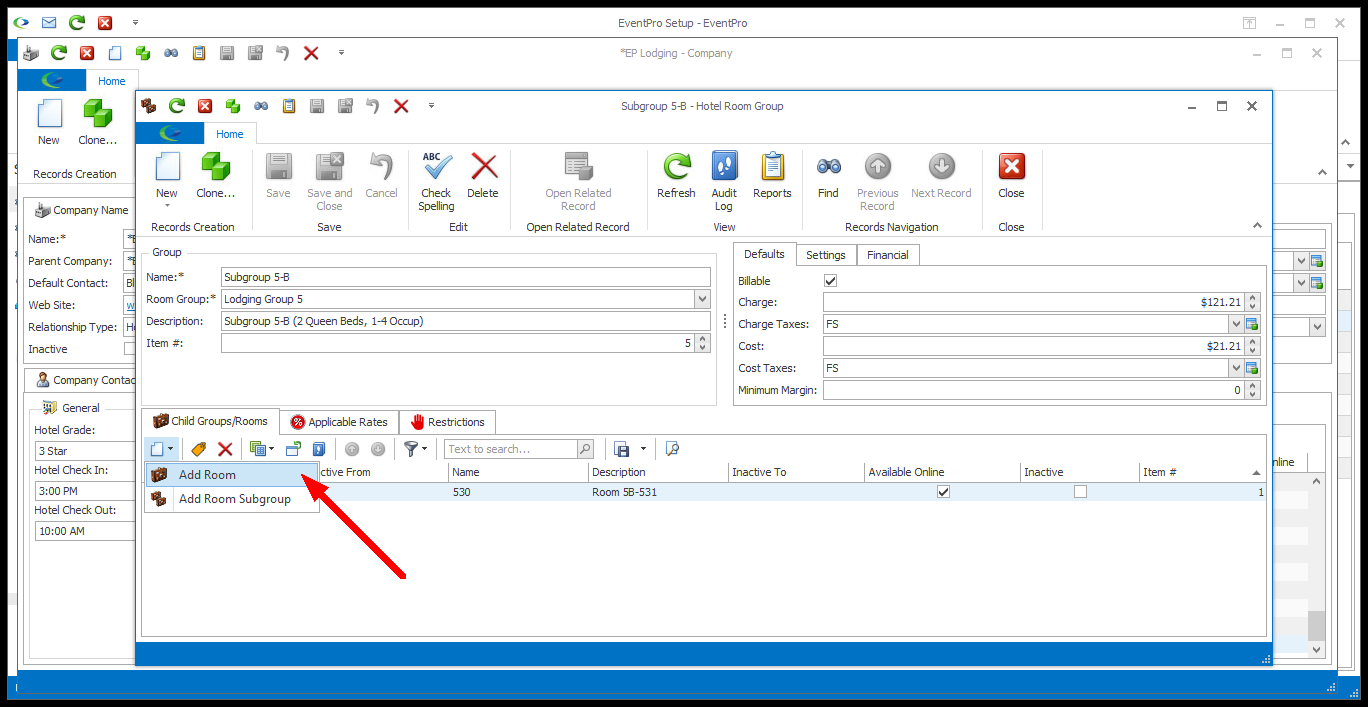Click Home tab in EP Lodging Company window

(x=112, y=81)
